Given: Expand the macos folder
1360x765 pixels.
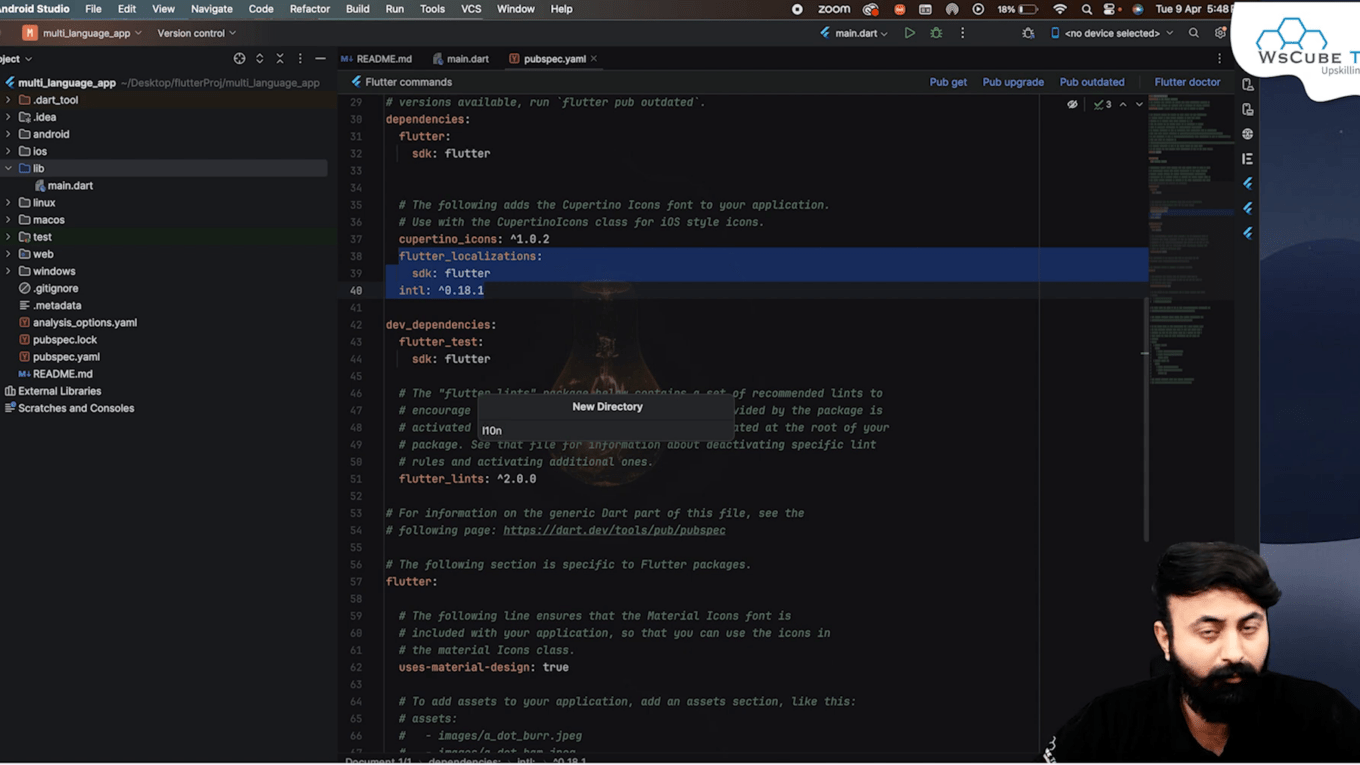Looking at the screenshot, I should click(x=9, y=220).
